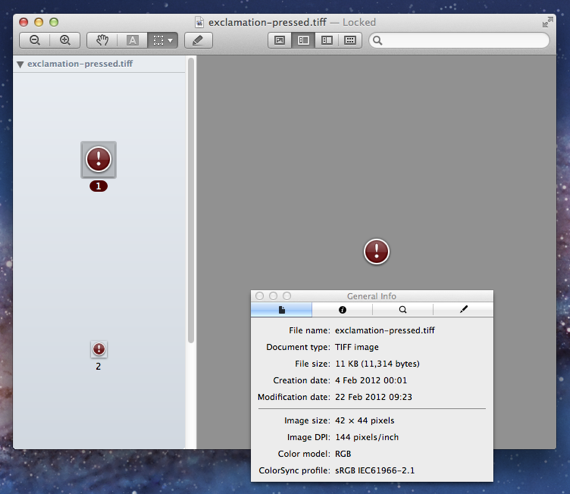This screenshot has width=570, height=494.
Task: Switch to Thumbnails sidebar view mode
Action: point(303,40)
